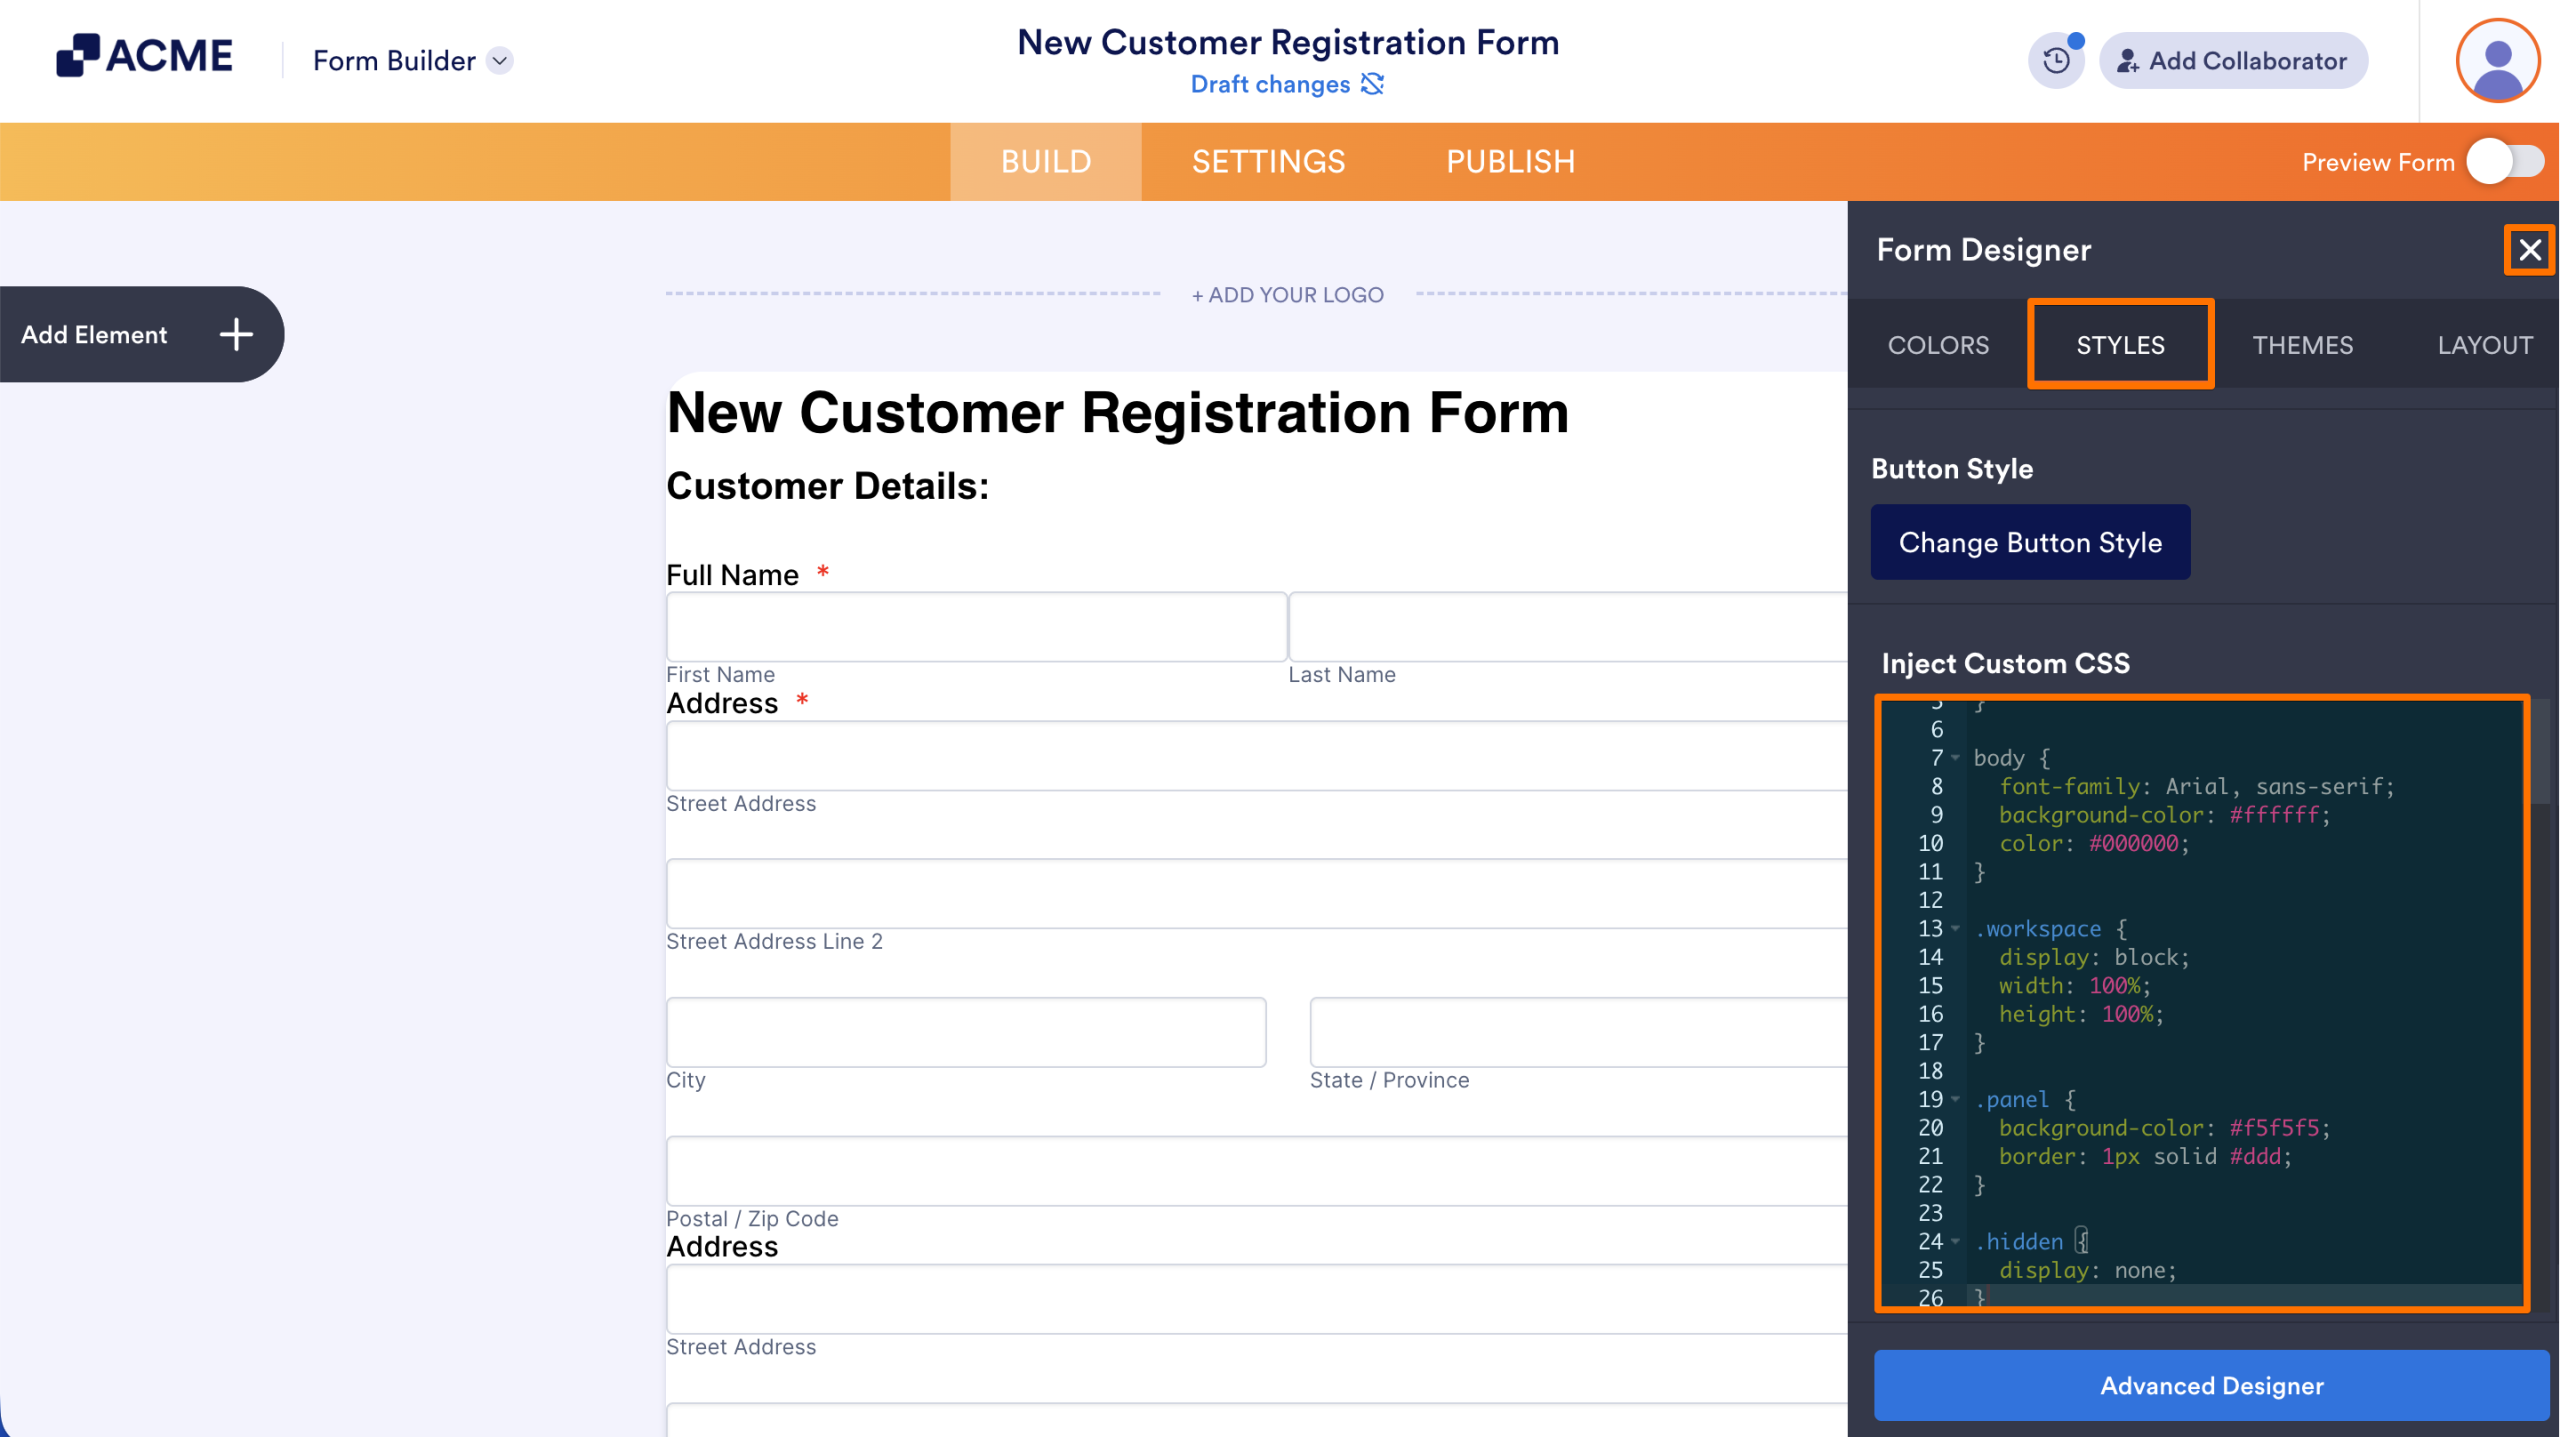Viewport: 2560px width, 1437px height.
Task: Click the CSS editor vertical scrollbar
Action: 2541,752
